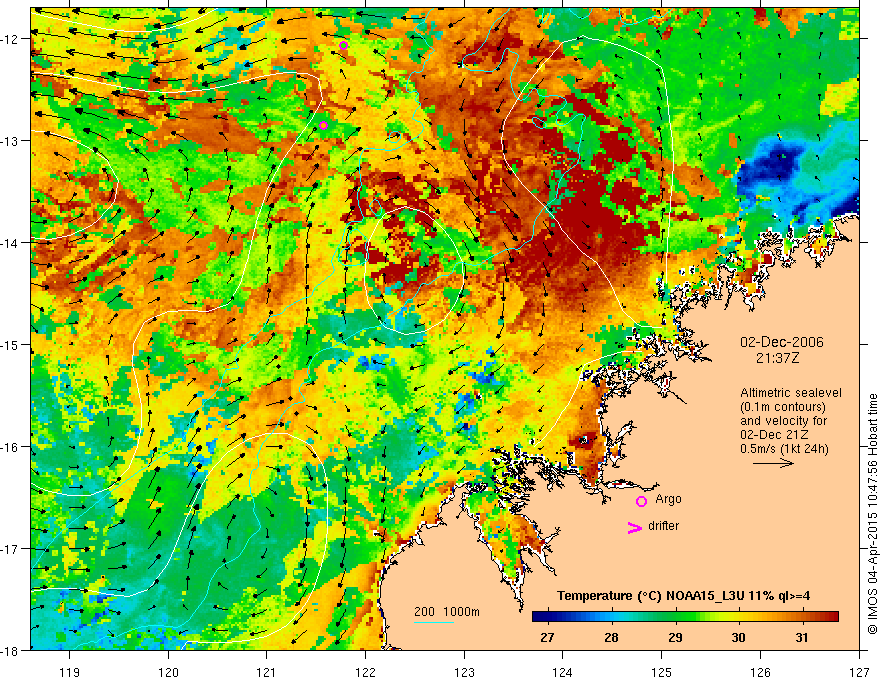Click longitude axis label 120
This screenshot has width=880, height=680.
tap(168, 672)
